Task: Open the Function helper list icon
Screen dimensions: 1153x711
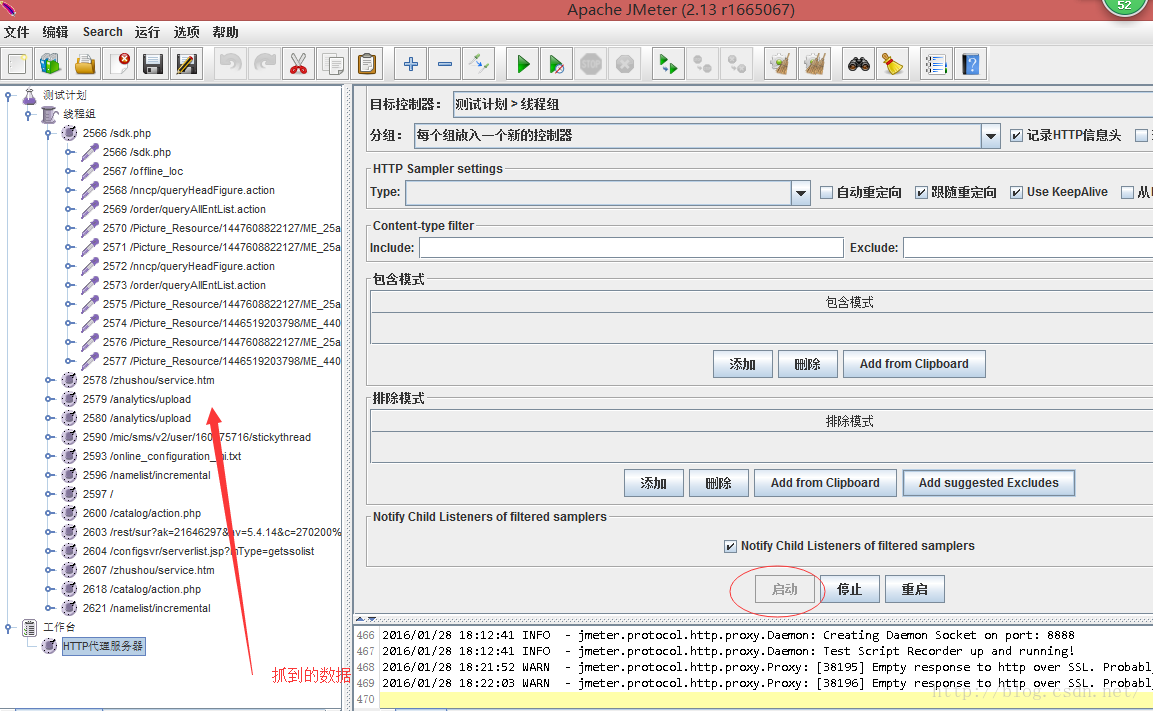Action: click(936, 65)
